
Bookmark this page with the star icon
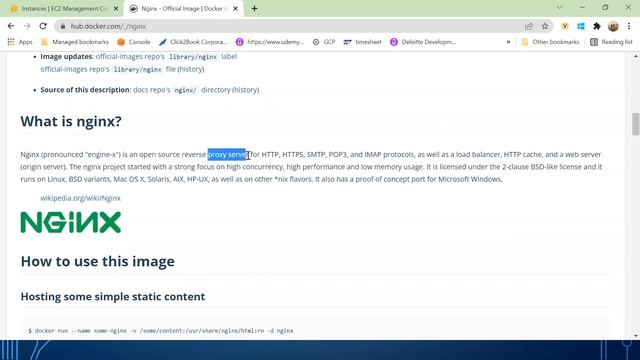pos(545,26)
